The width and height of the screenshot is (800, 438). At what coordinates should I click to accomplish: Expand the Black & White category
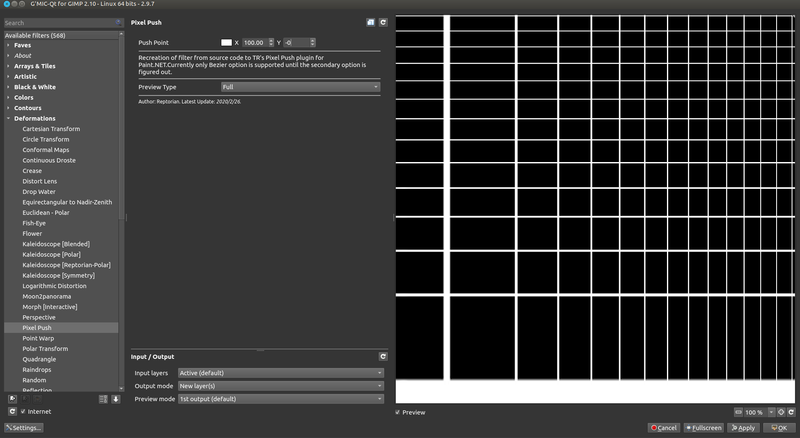[x=8, y=87]
